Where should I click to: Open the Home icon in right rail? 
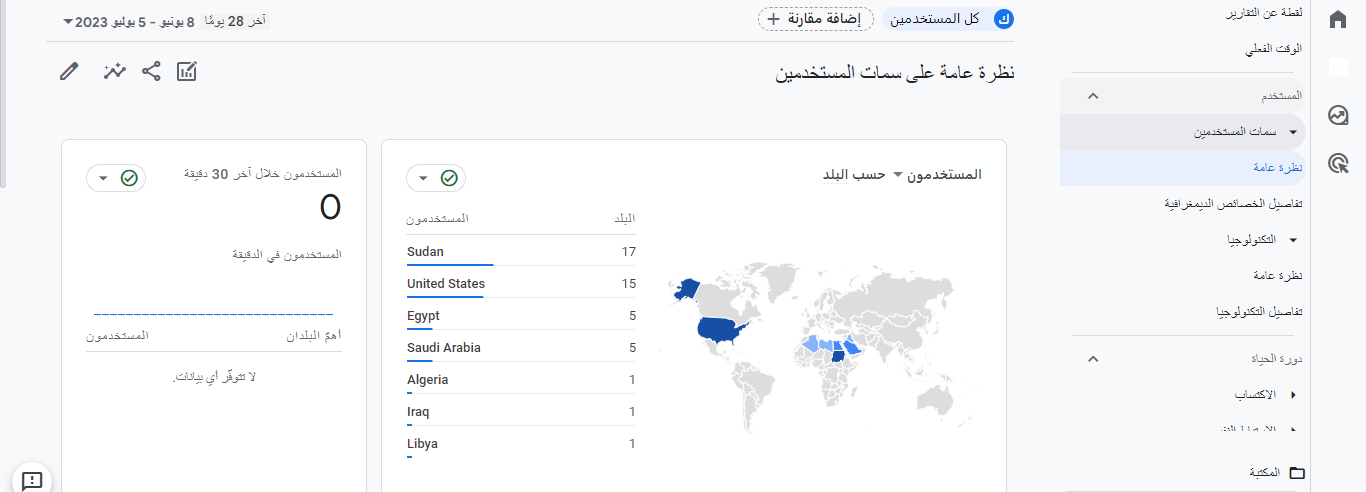[1338, 20]
